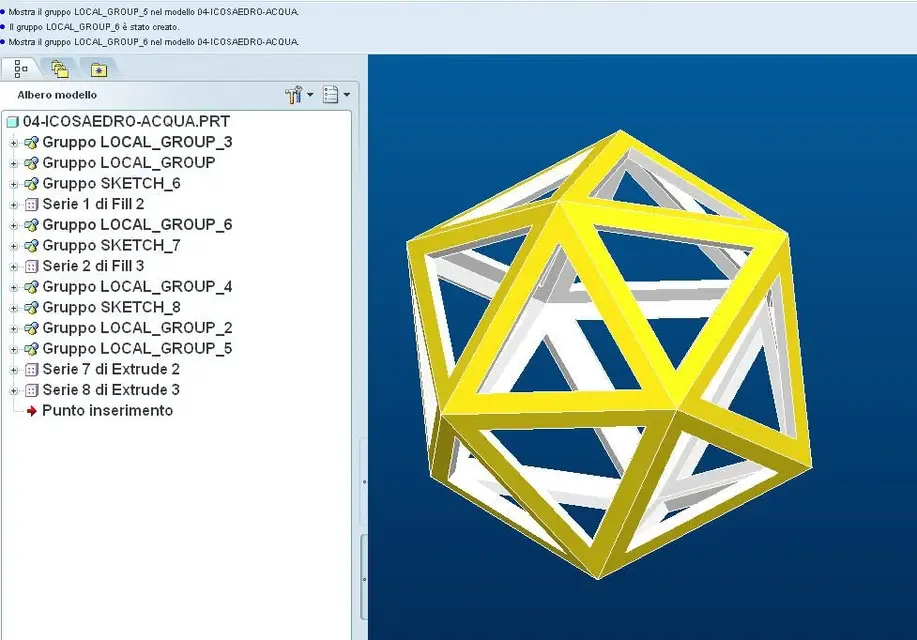917x640 pixels.
Task: Open the Model Tree tab icon
Action: click(20, 69)
